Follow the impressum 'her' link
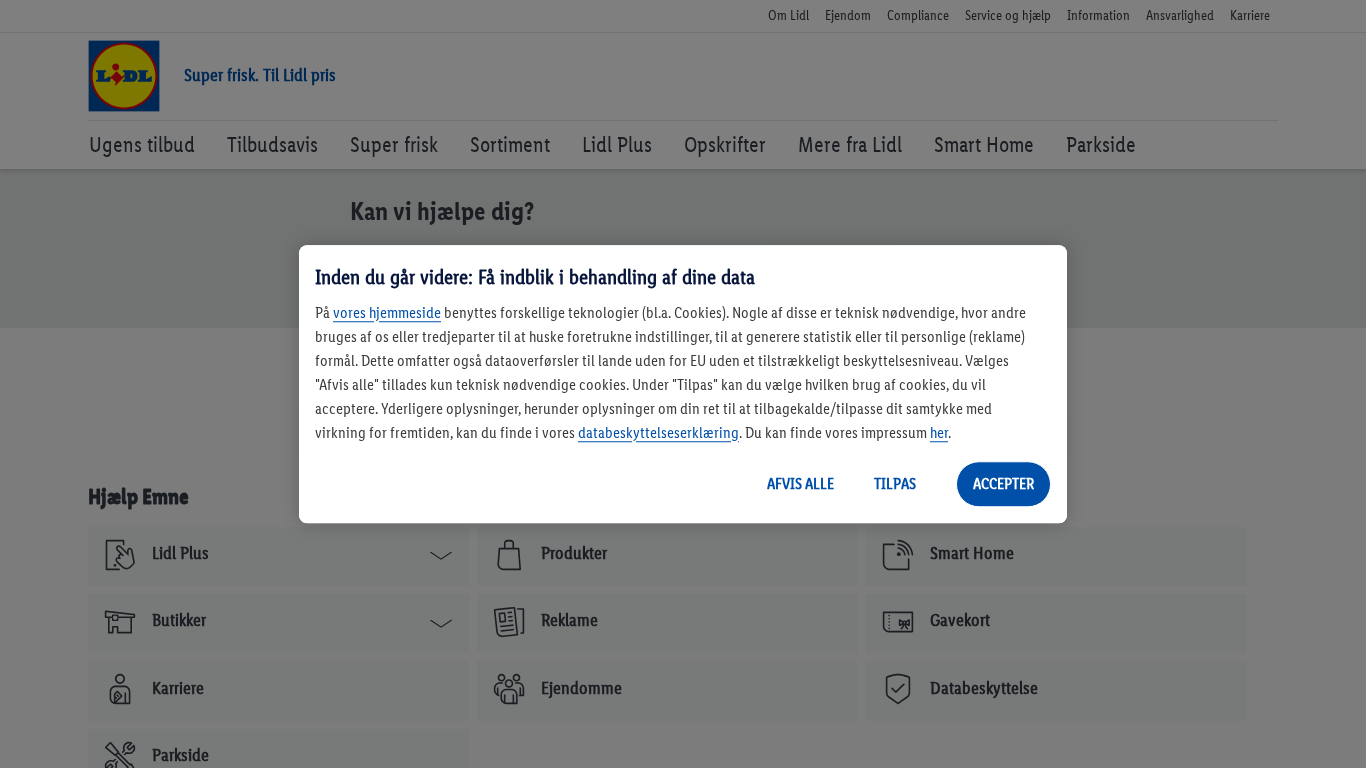The width and height of the screenshot is (1366, 768). point(939,433)
